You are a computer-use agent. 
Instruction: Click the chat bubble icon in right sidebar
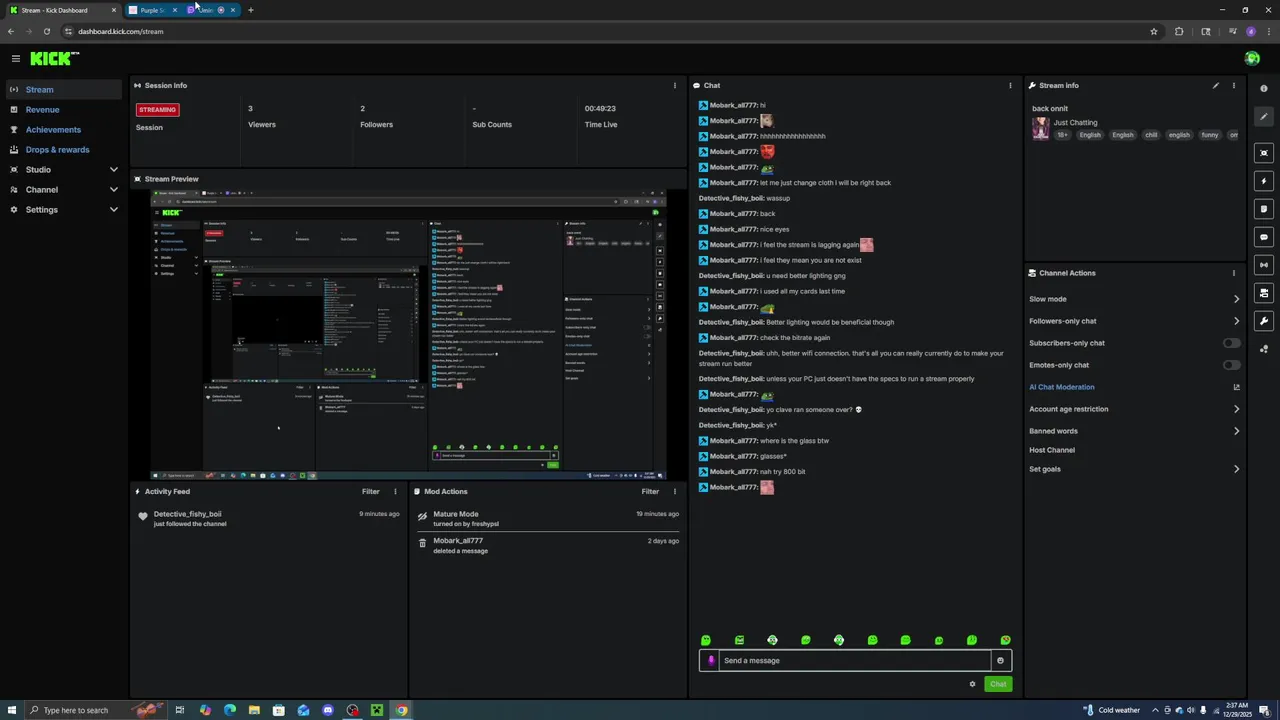pyautogui.click(x=1264, y=237)
